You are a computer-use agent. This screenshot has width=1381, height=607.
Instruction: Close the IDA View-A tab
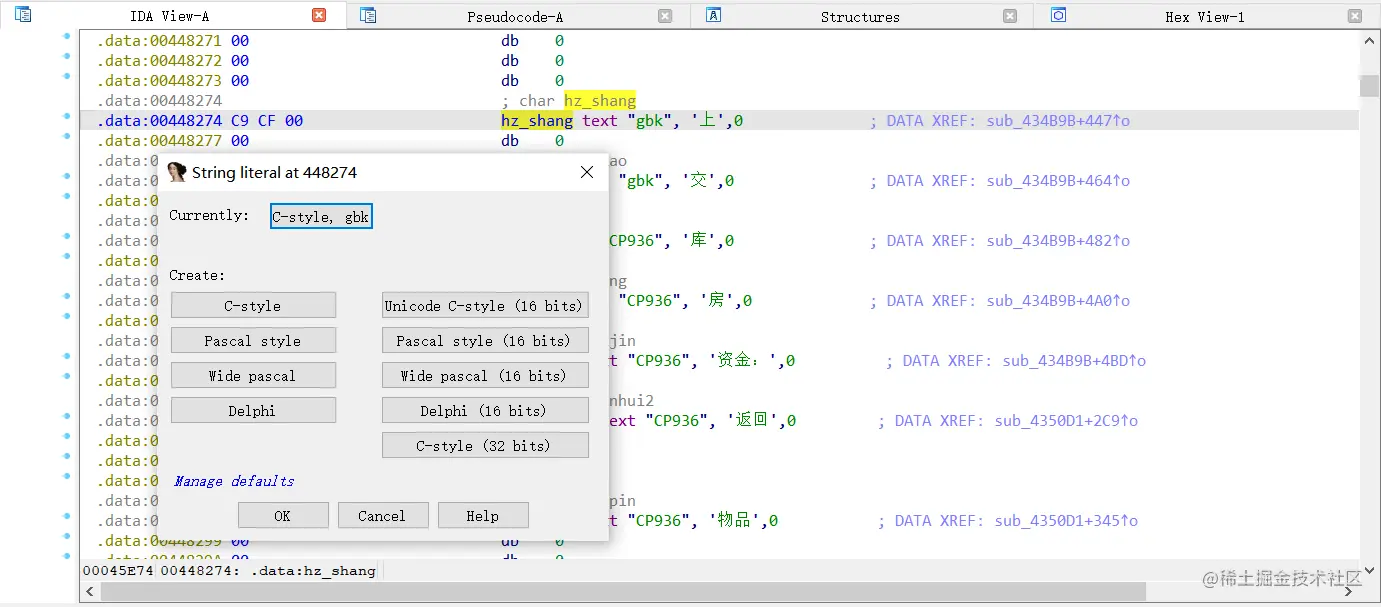[319, 15]
